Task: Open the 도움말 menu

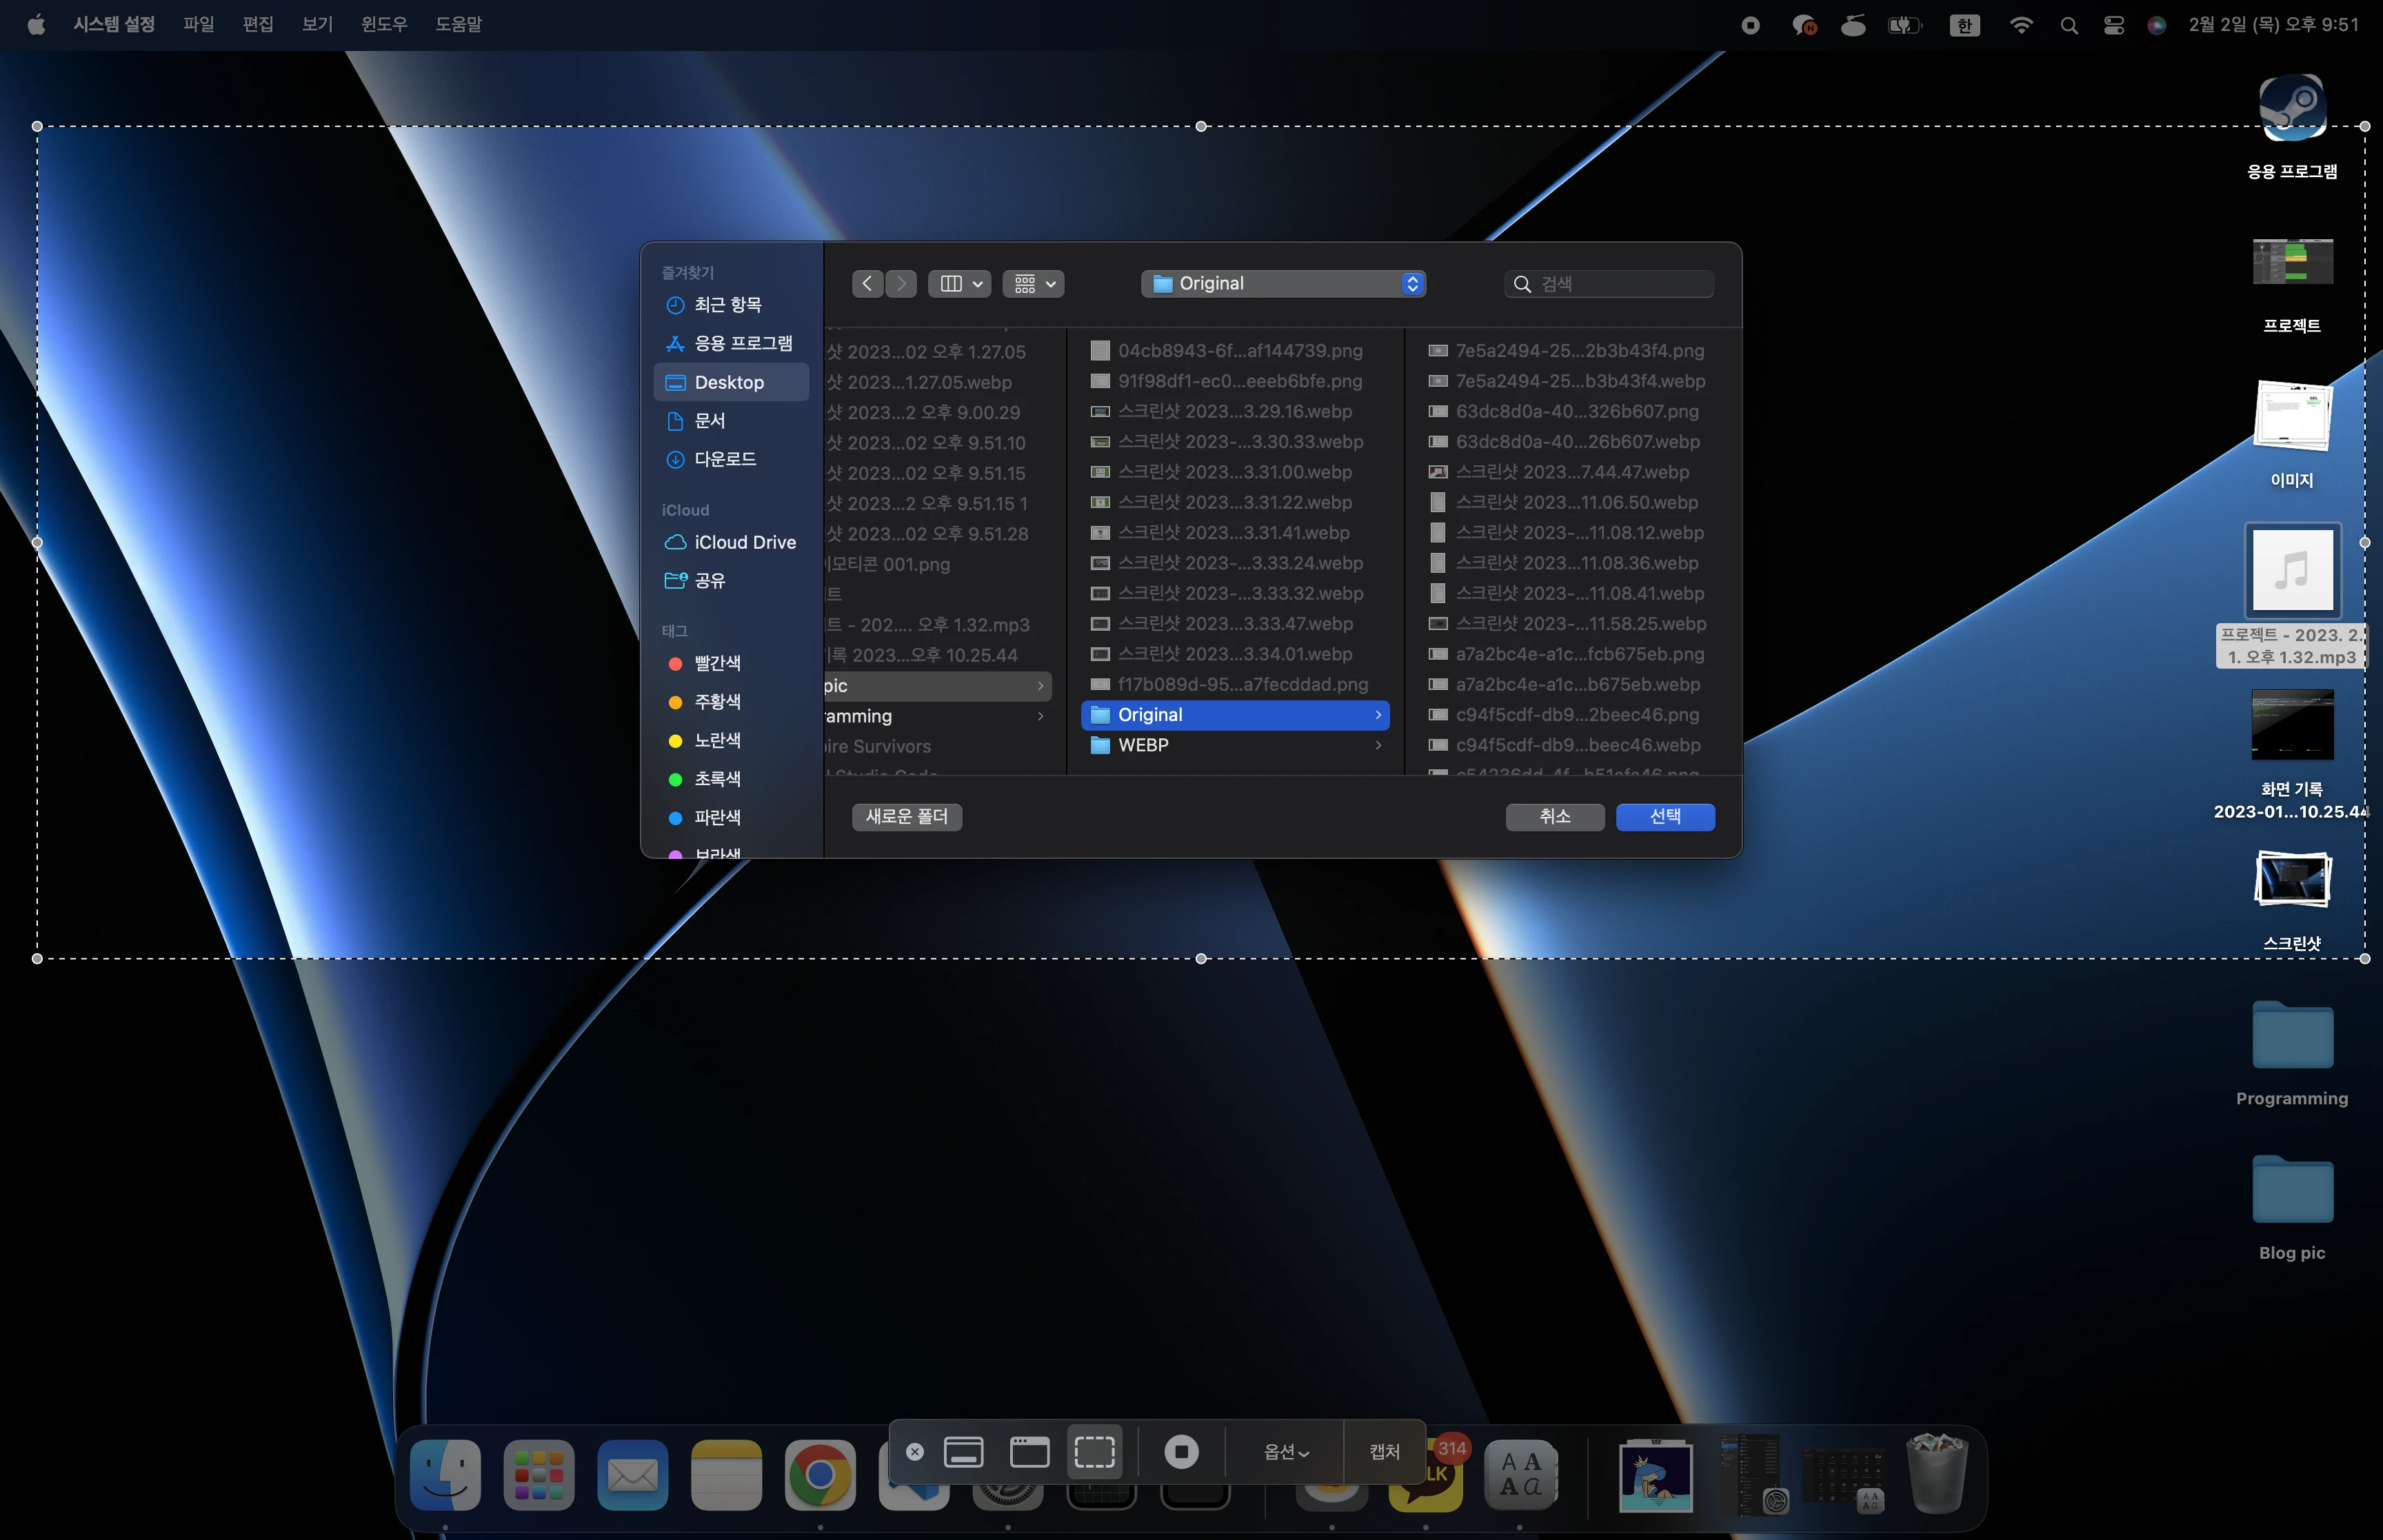Action: tap(458, 24)
